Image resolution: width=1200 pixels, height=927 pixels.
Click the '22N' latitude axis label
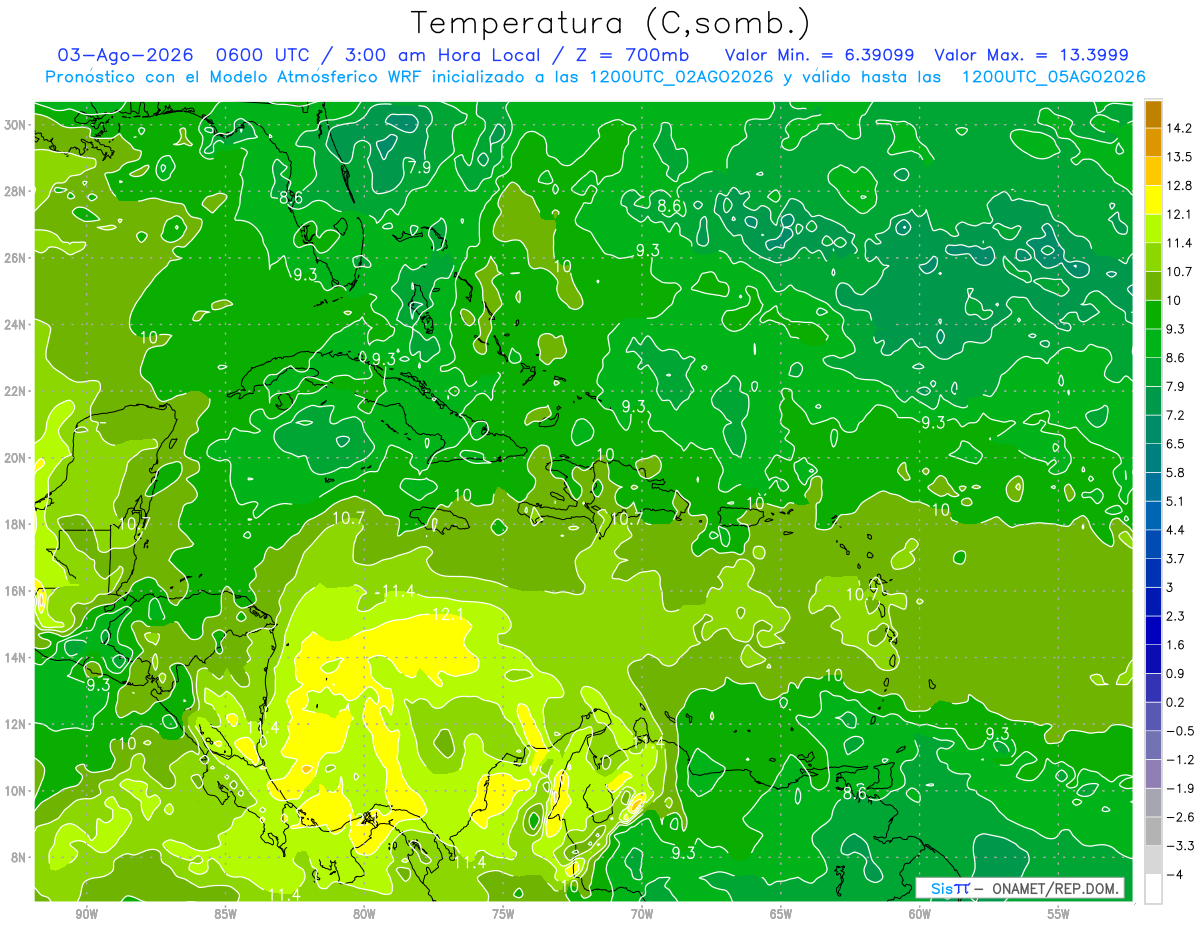[16, 391]
